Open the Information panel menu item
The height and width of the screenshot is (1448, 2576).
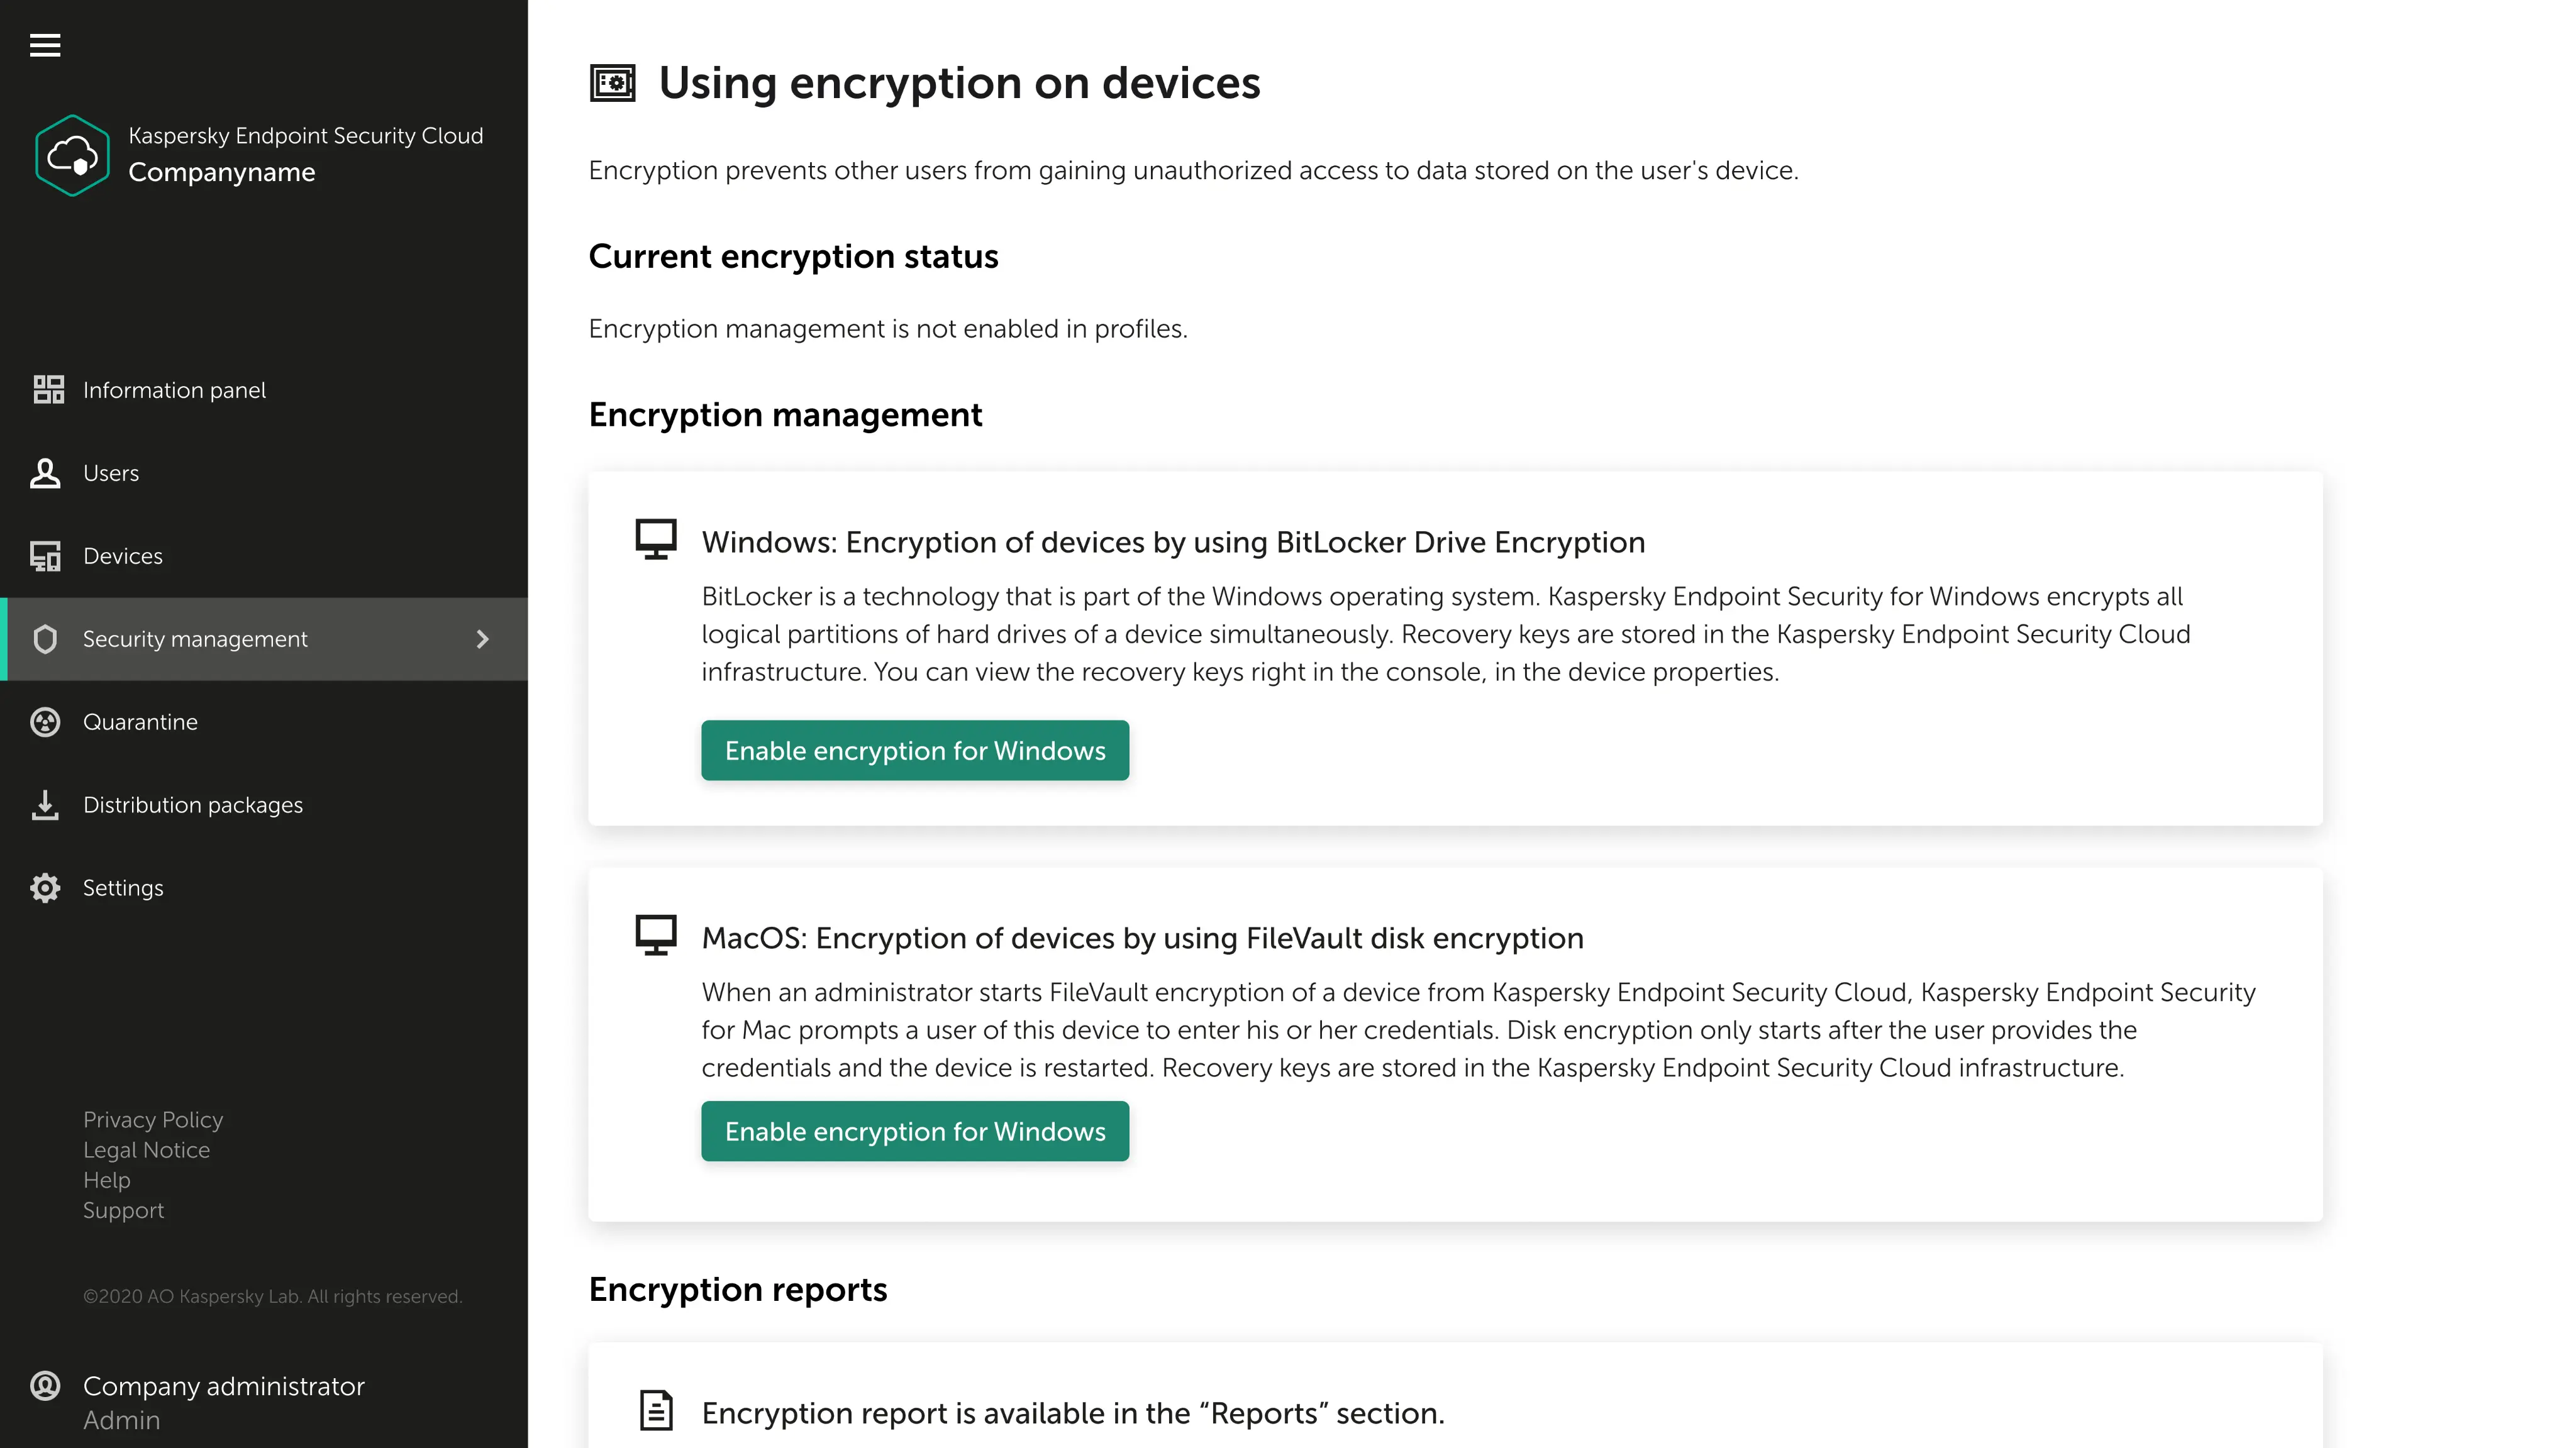[x=174, y=390]
